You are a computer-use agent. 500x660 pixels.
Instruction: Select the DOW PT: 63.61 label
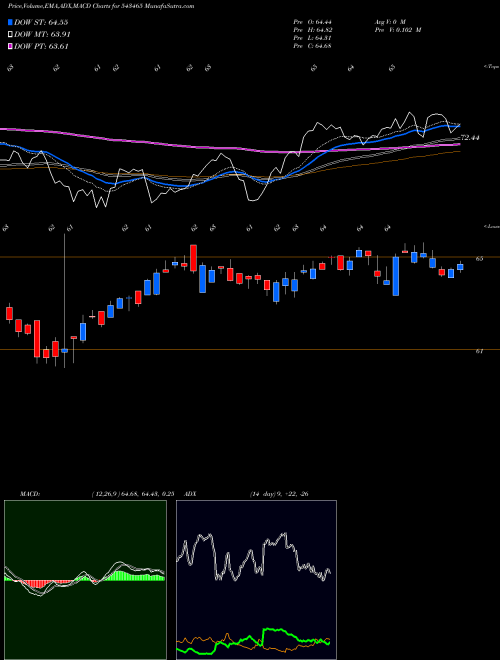click(x=41, y=46)
